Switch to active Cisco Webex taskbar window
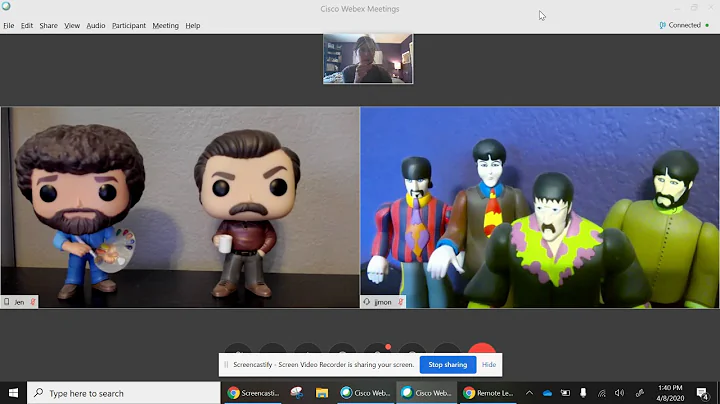The height and width of the screenshot is (404, 720). (x=426, y=393)
